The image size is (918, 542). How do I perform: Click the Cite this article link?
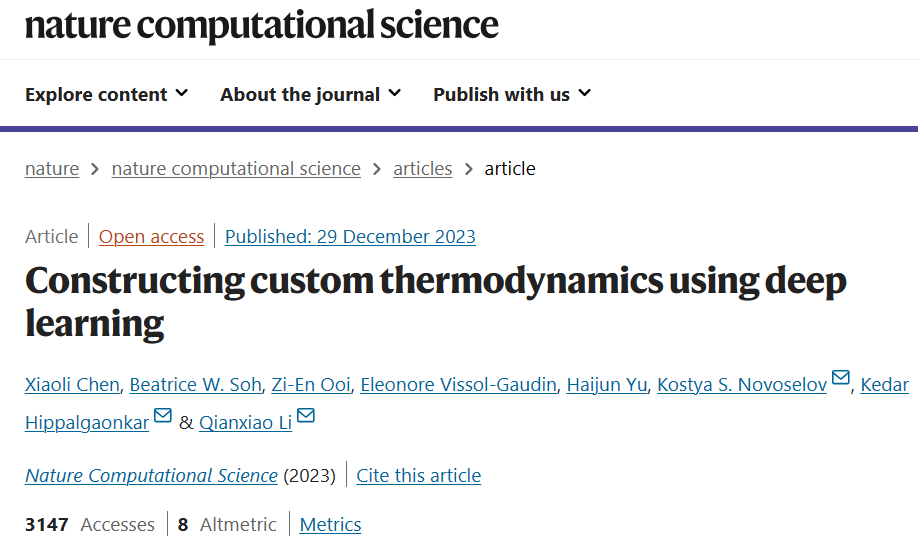419,475
